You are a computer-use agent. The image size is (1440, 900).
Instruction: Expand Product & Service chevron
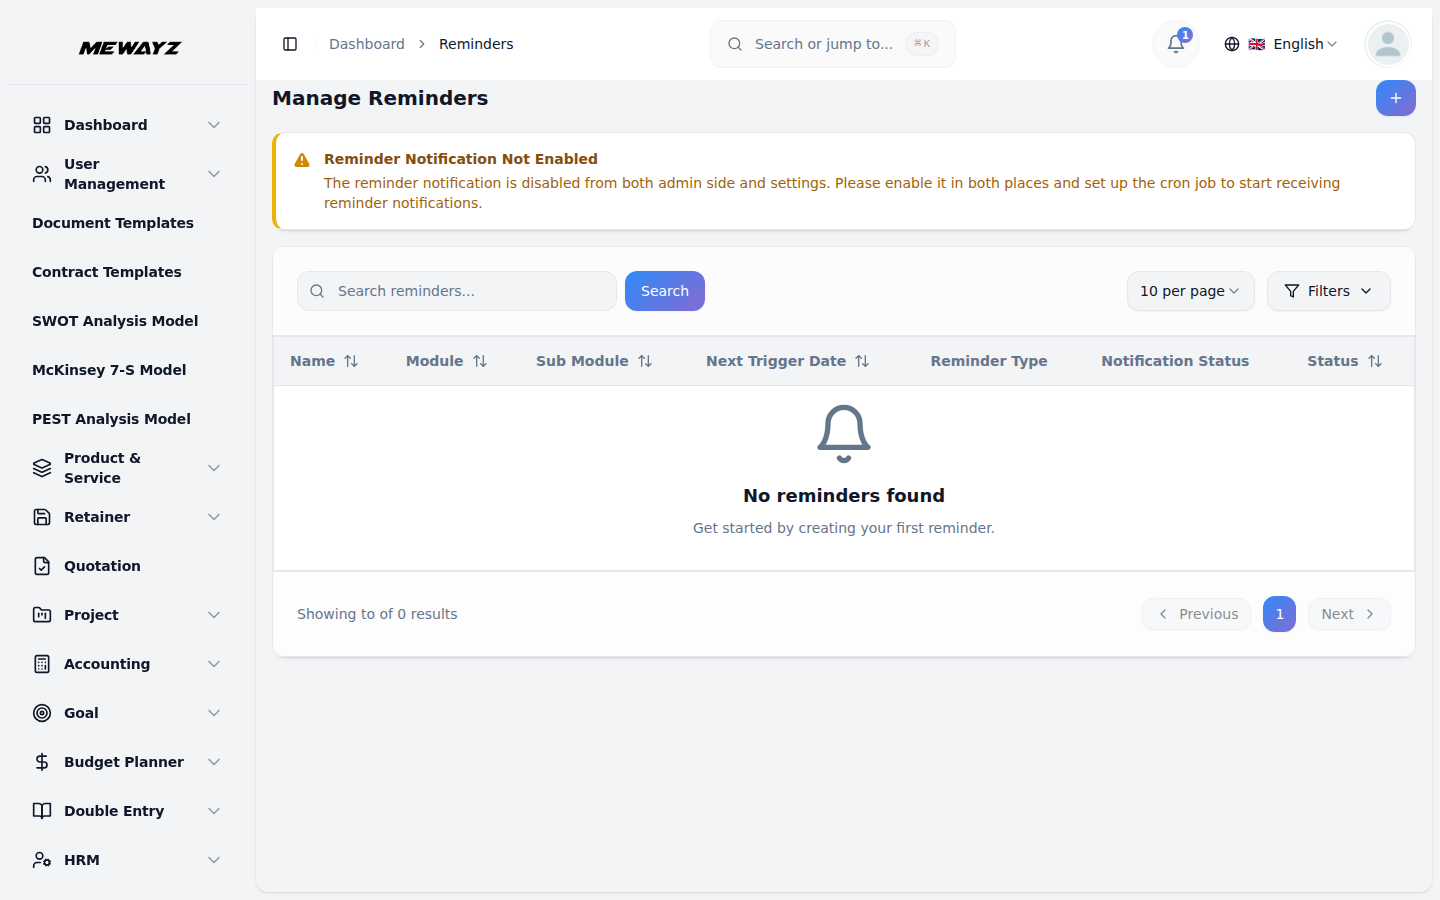214,468
